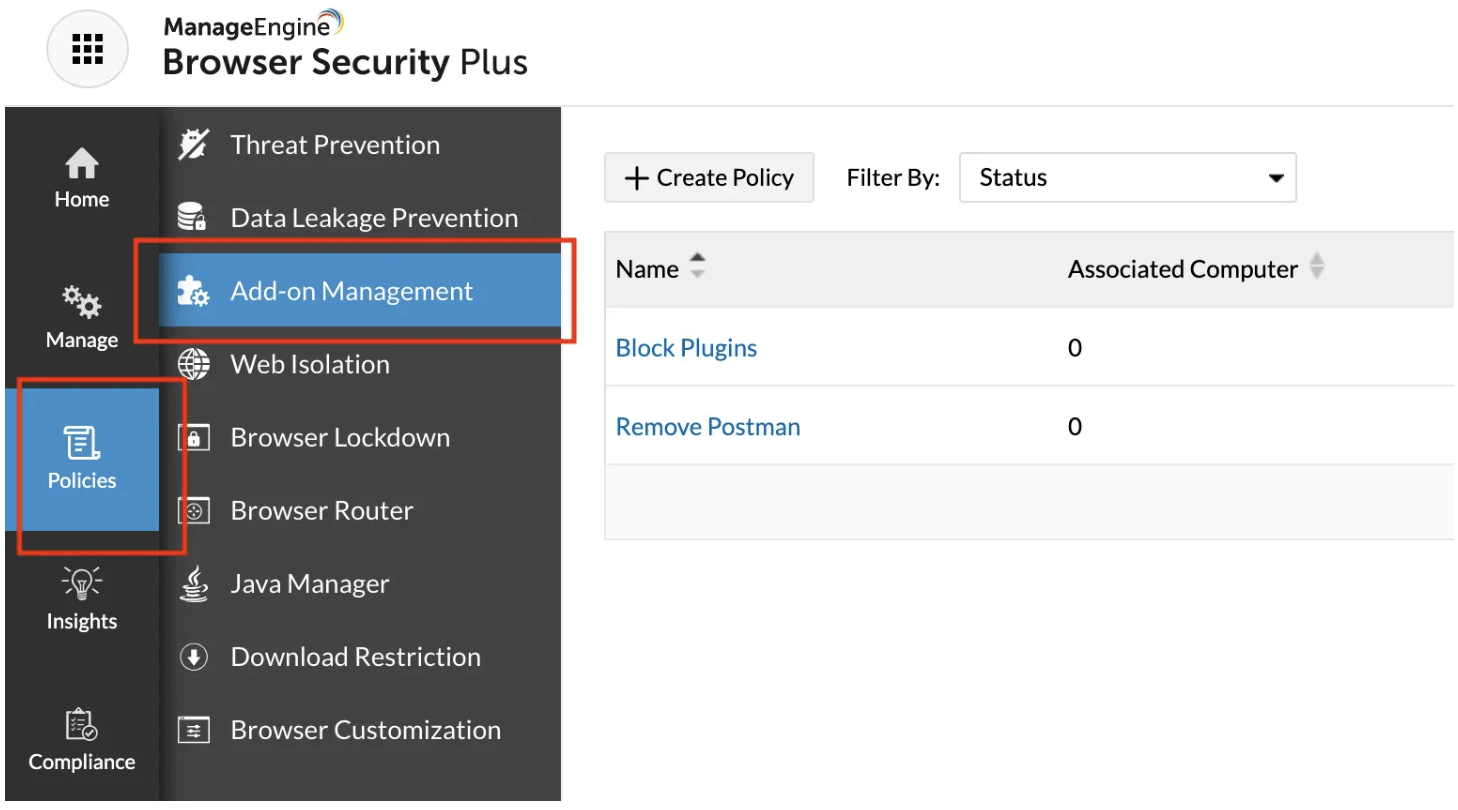The width and height of the screenshot is (1458, 810).
Task: Open Download Restriction policies
Action: [x=356, y=657]
